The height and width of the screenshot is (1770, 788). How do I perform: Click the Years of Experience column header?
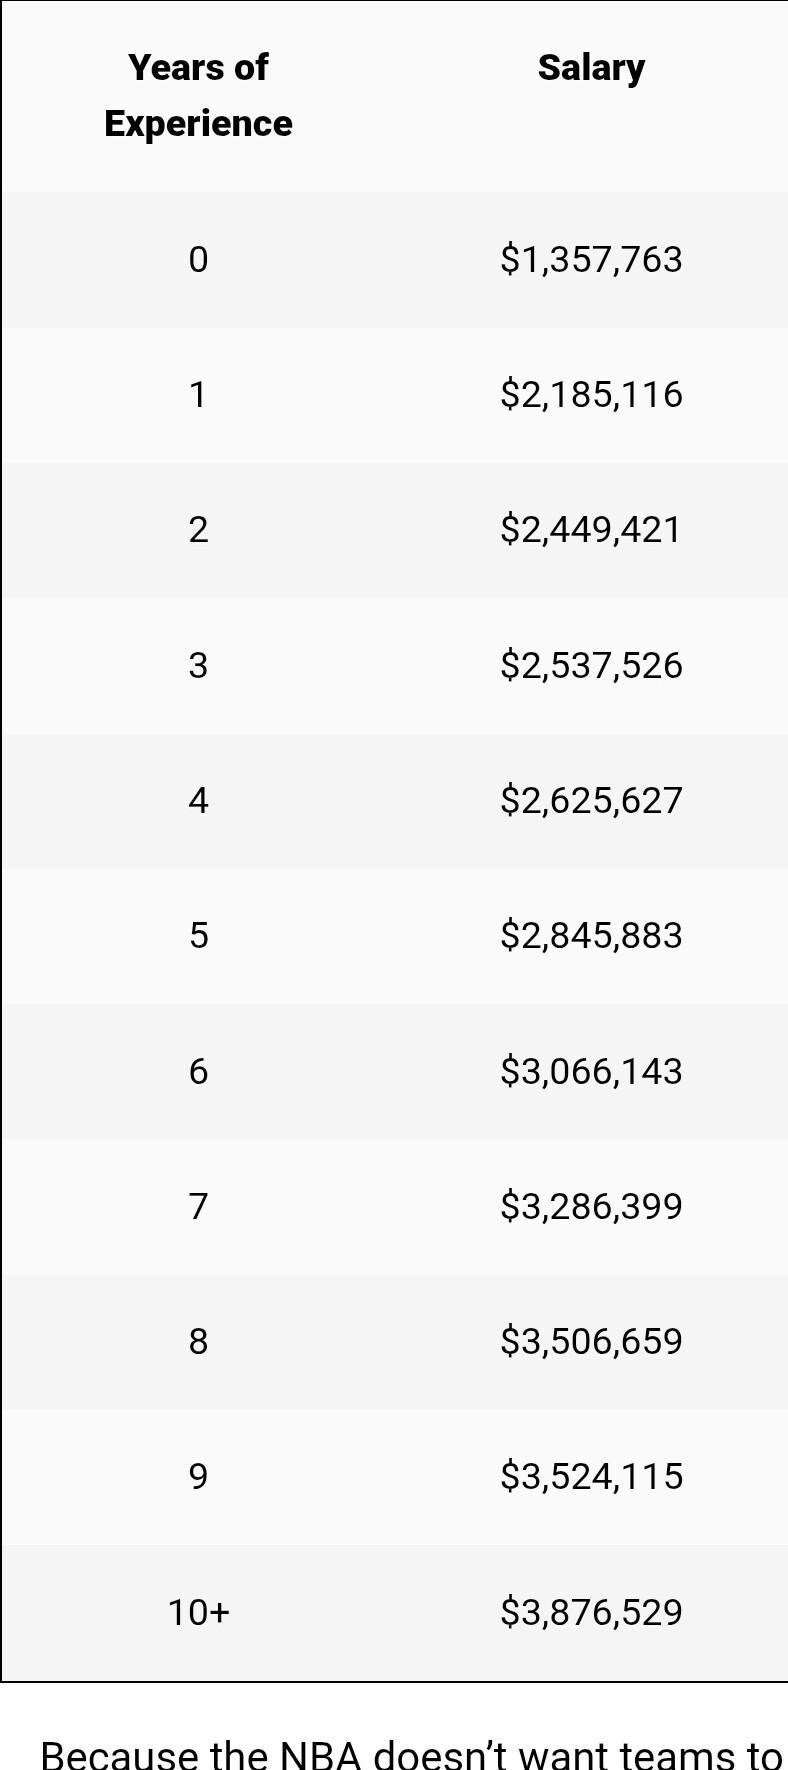coord(198,96)
